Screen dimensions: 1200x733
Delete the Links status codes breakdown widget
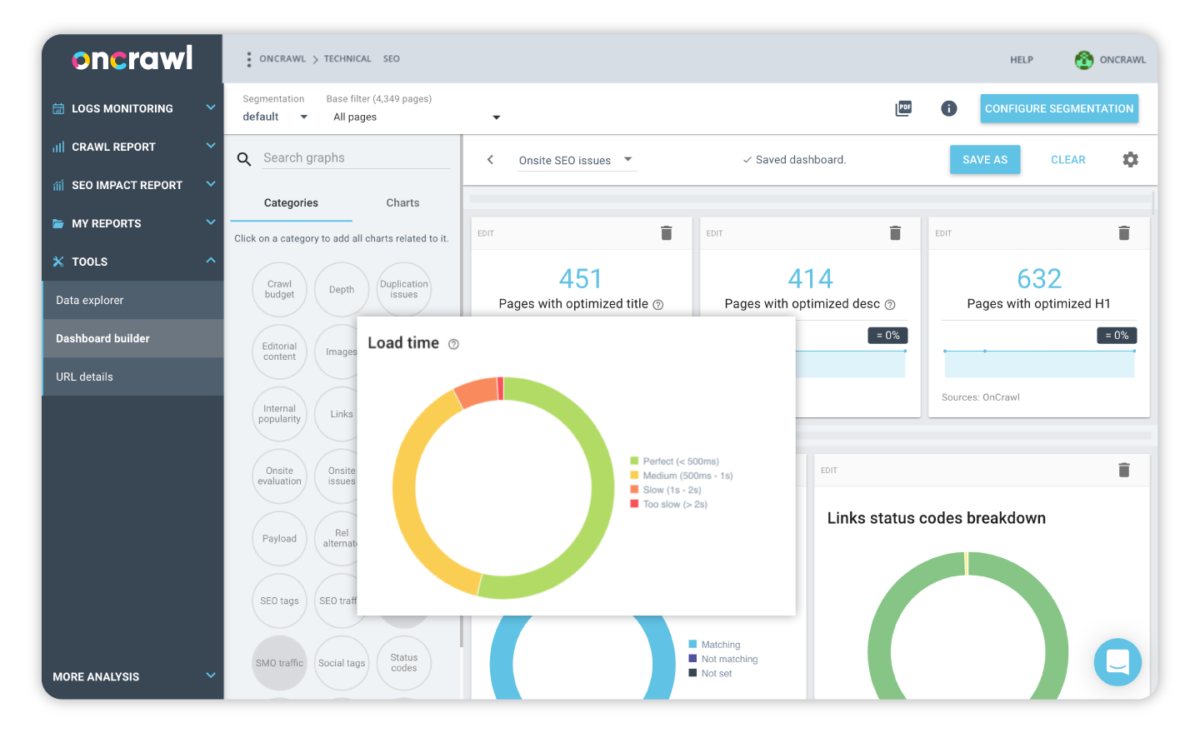coord(1124,470)
